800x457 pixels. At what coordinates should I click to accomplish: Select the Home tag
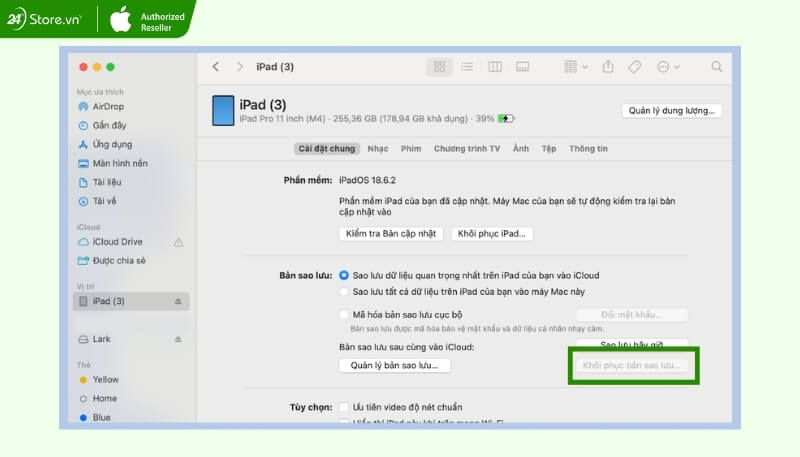click(105, 398)
